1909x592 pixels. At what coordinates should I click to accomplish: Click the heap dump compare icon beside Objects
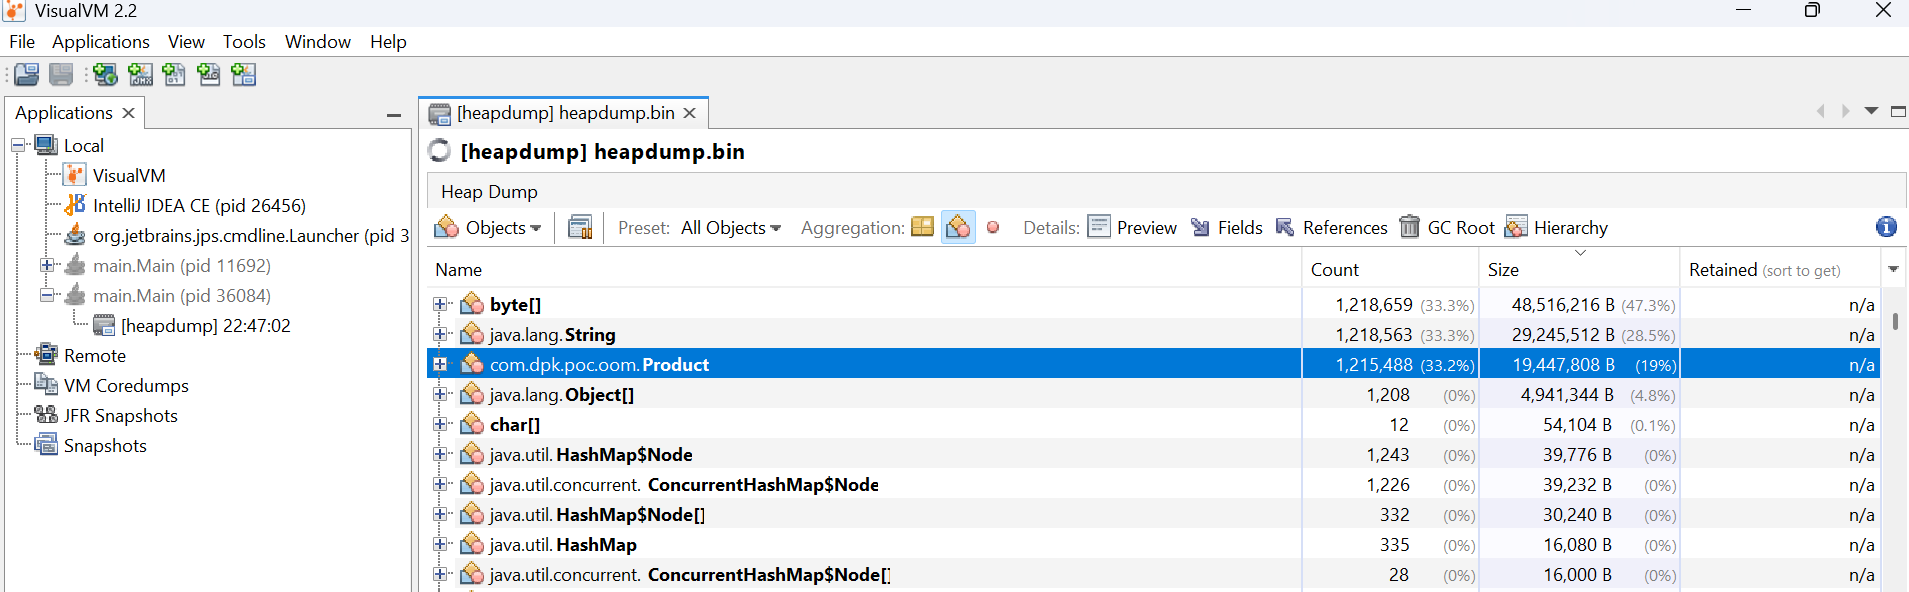point(580,228)
